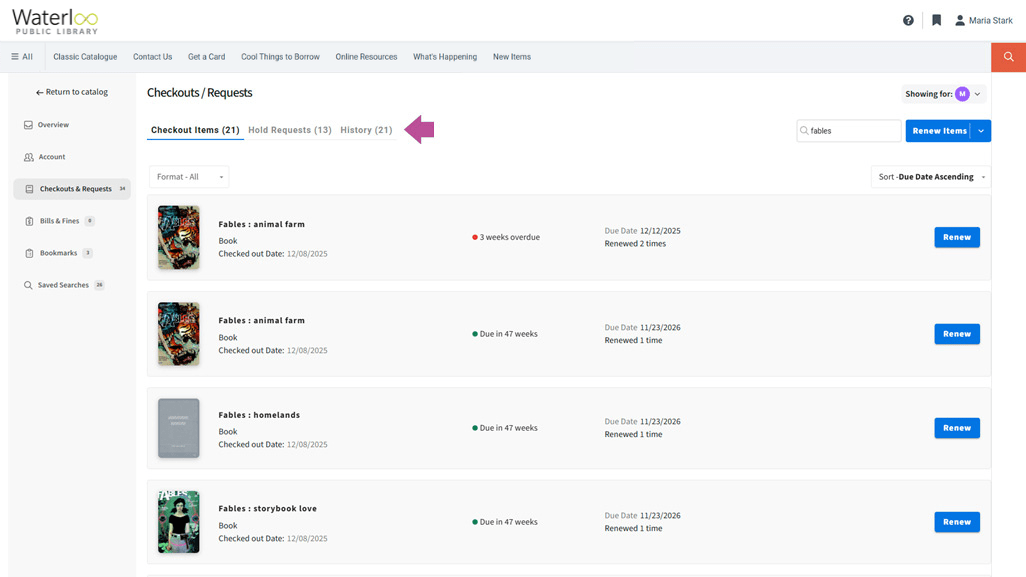Click the user profile icon beside Maria Stark
This screenshot has height=577, width=1026.
[x=957, y=19]
